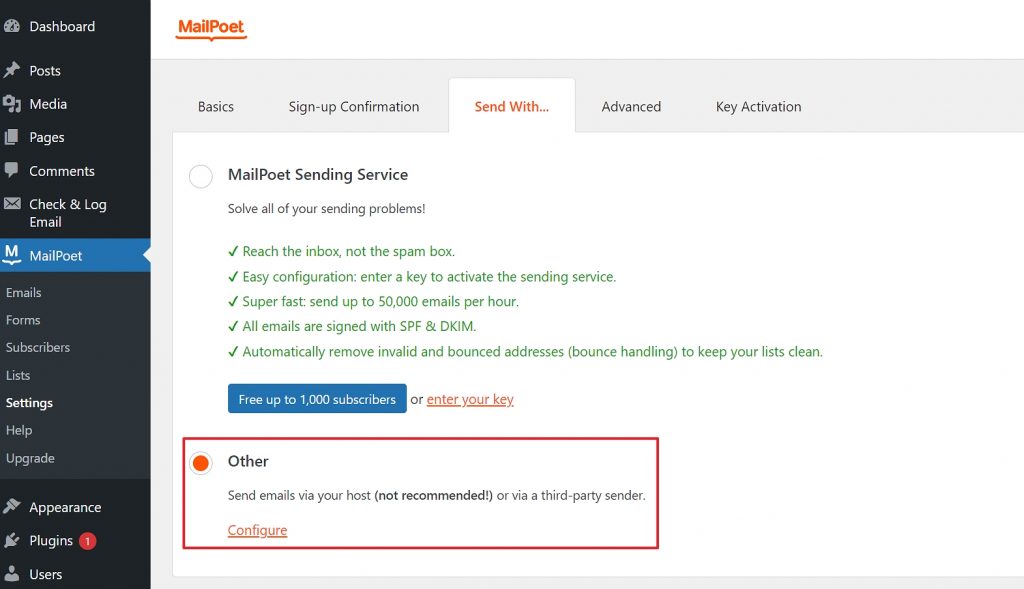The width and height of the screenshot is (1024, 589).
Task: Click the Comments speech bubble icon
Action: [12, 170]
